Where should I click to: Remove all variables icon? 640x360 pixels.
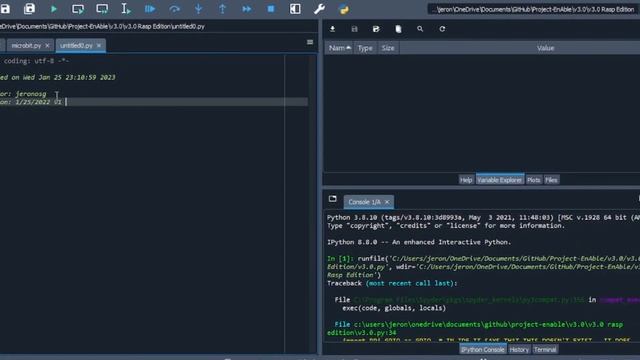coord(398,29)
